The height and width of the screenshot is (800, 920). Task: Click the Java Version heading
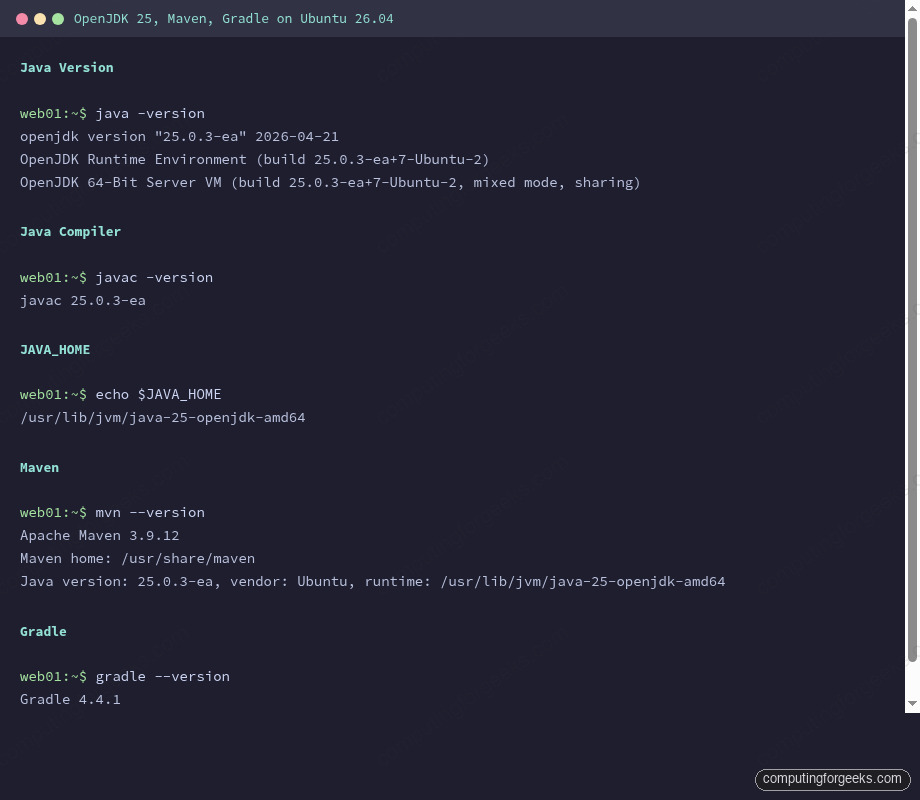[66, 67]
